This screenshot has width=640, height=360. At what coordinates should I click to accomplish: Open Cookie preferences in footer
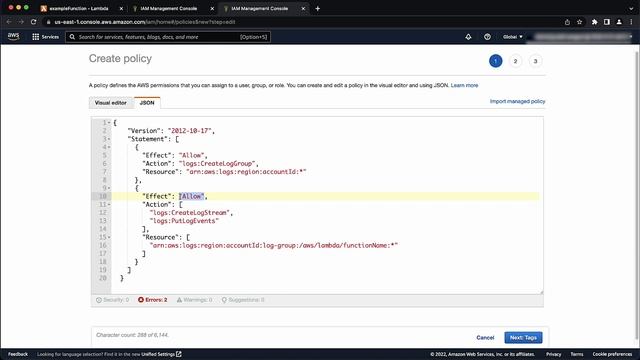tap(612, 354)
